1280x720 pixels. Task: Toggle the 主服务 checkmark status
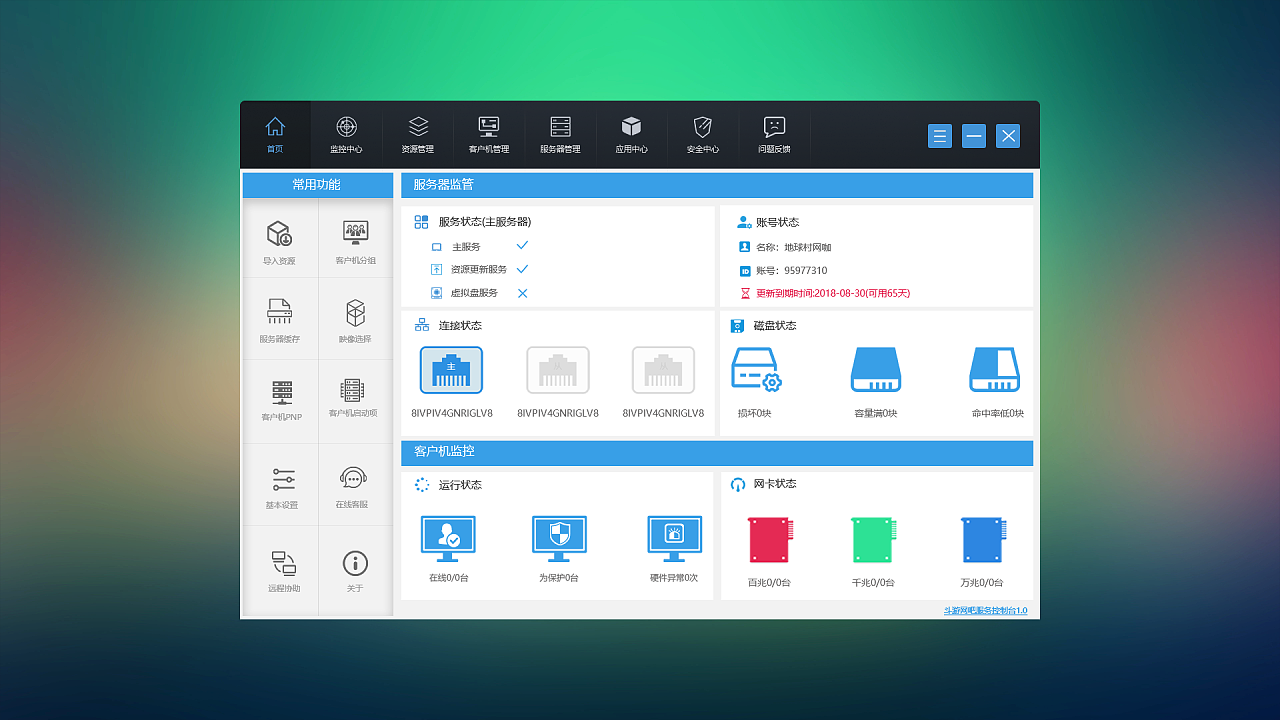522,246
